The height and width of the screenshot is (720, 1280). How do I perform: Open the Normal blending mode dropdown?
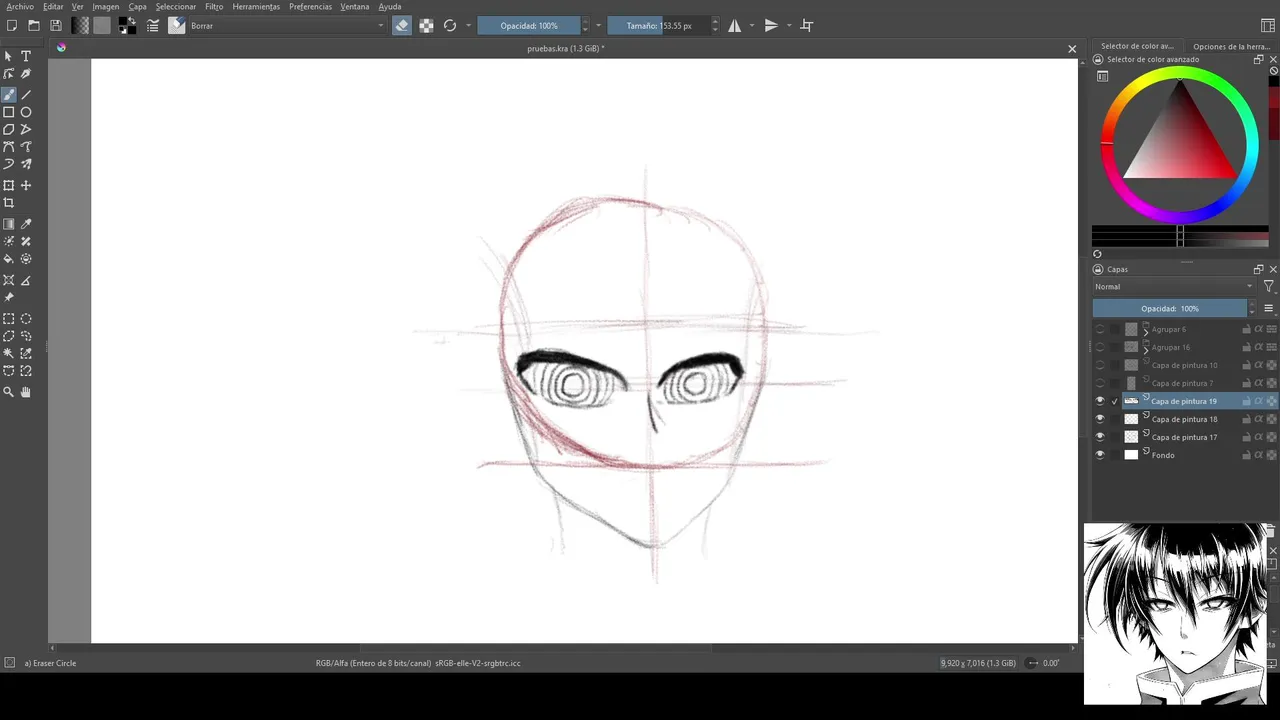pos(1173,286)
